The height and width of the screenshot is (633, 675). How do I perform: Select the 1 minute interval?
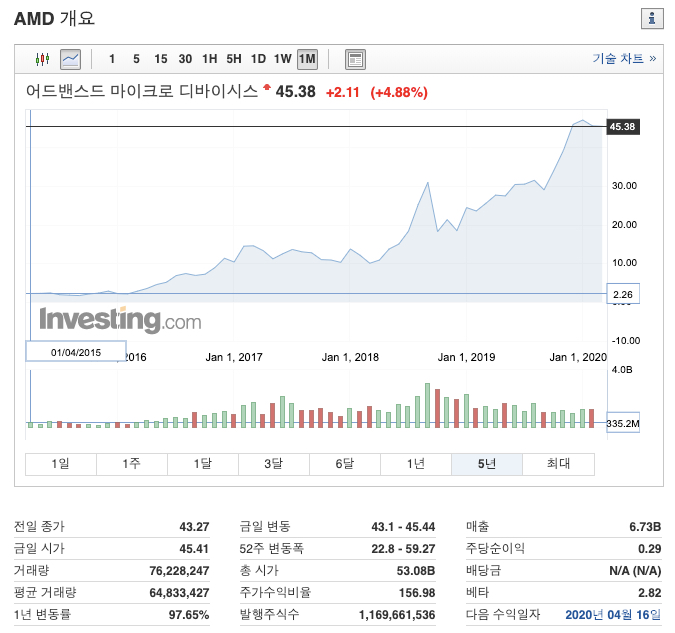coord(112,59)
